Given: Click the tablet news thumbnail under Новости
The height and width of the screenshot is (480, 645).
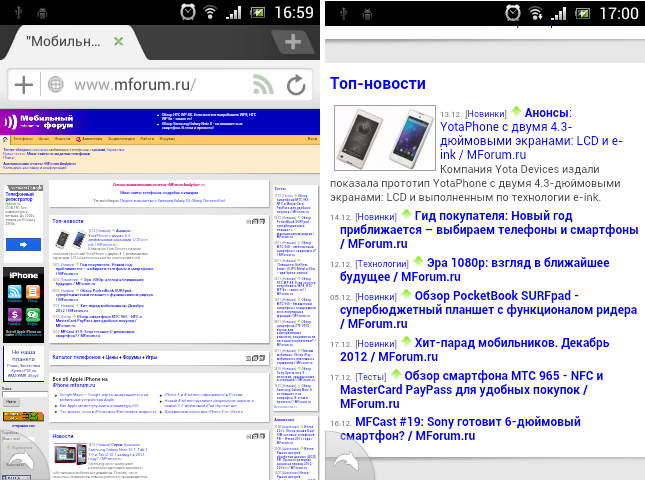Looking at the screenshot, I should (x=70, y=454).
